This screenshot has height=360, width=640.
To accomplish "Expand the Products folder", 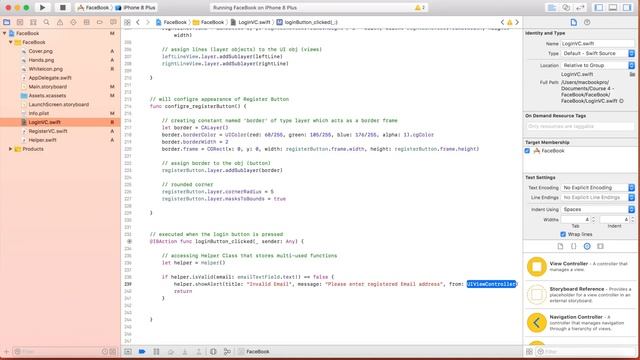I will click(11, 149).
